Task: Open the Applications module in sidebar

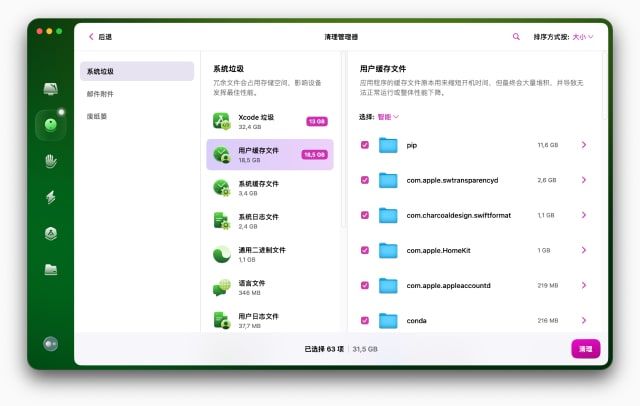Action: [x=51, y=233]
